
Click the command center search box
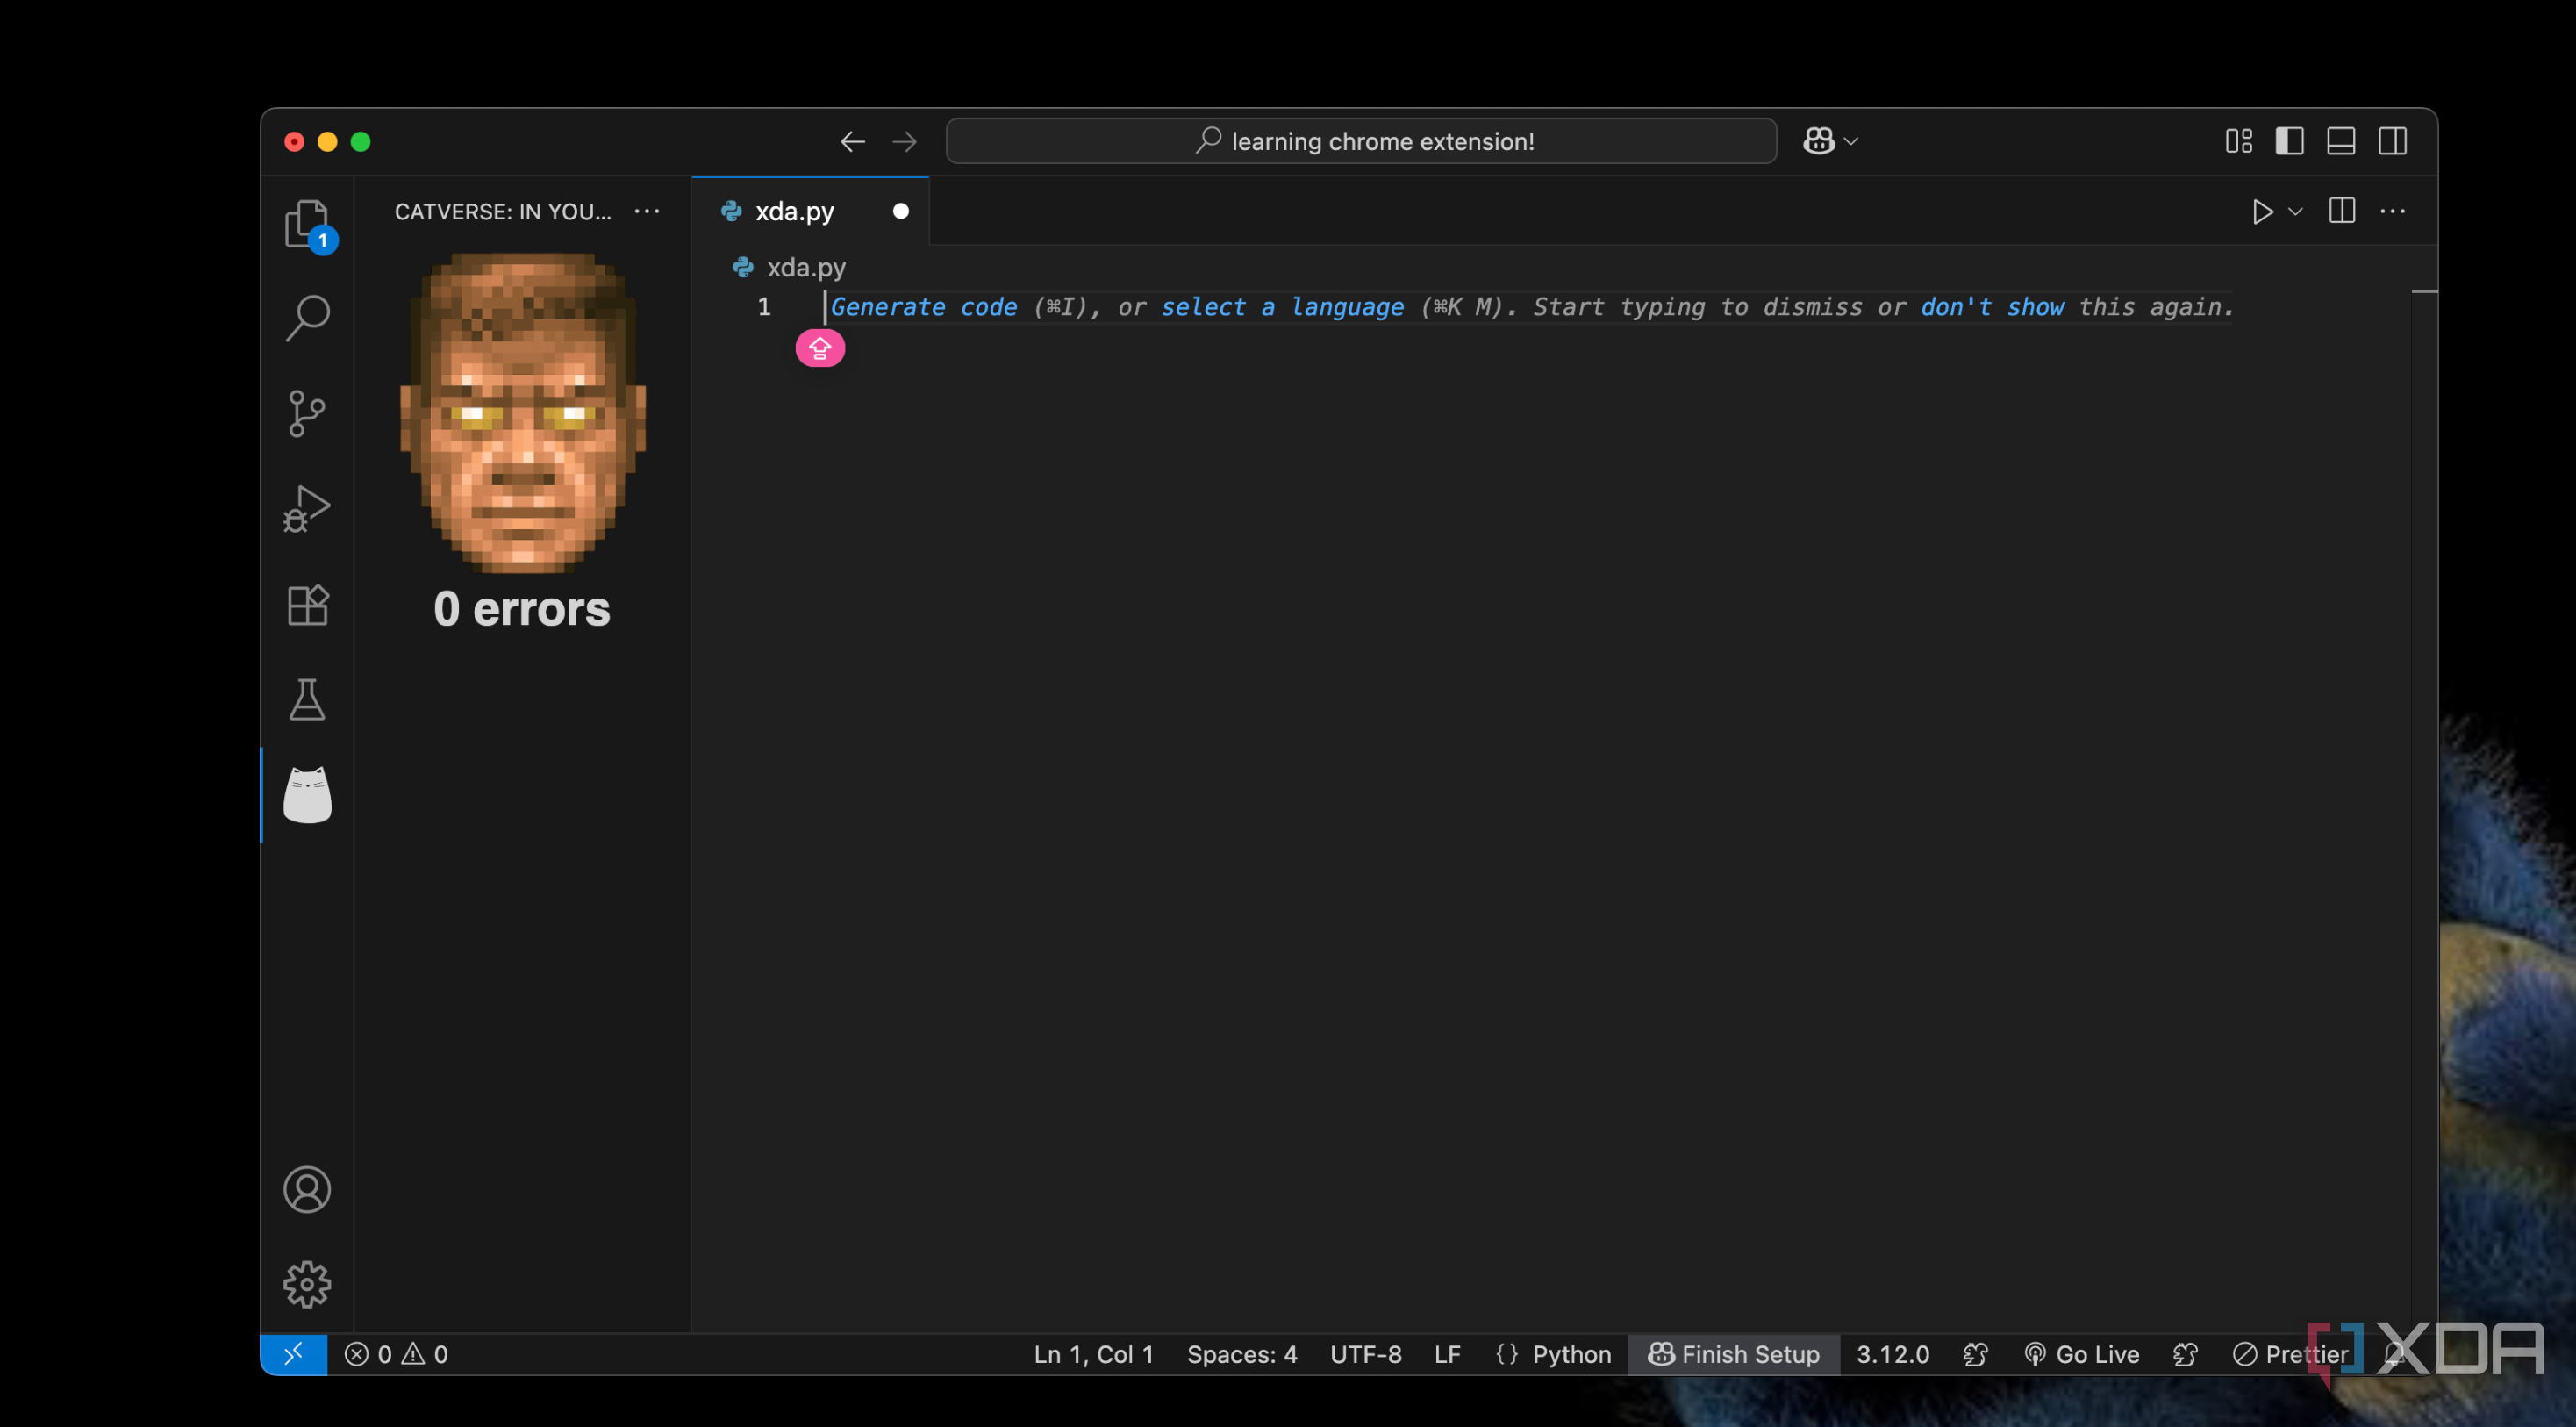(1361, 141)
